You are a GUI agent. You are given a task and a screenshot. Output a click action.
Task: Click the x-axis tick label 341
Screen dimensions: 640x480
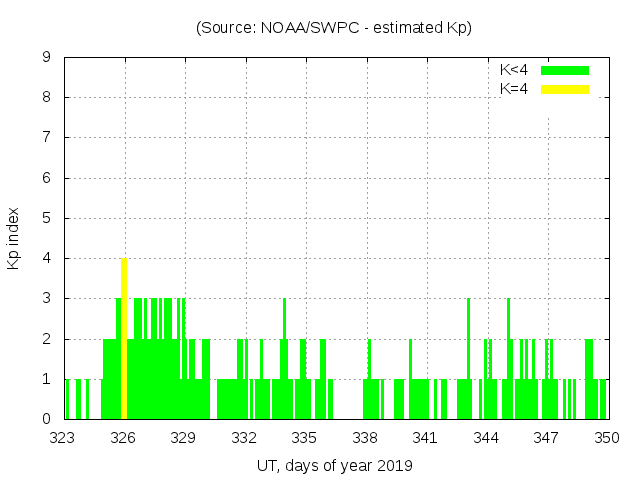[x=426, y=438]
